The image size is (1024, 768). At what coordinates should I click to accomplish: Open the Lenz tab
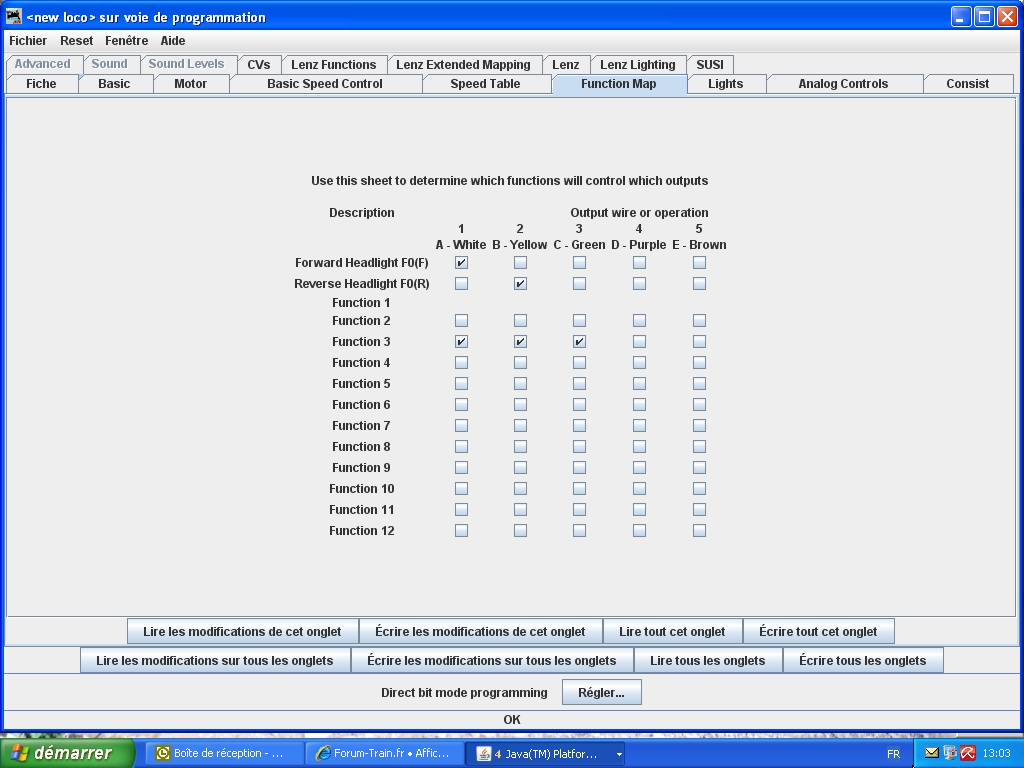[x=566, y=65]
